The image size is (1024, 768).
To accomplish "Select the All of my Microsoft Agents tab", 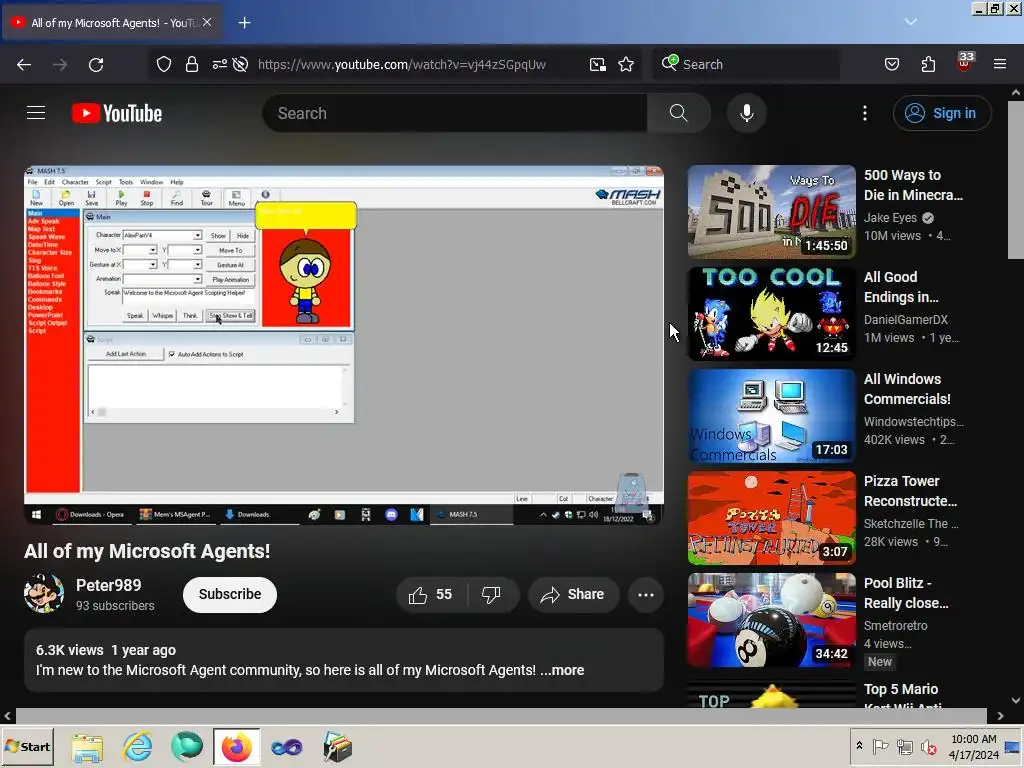I will 111,23.
